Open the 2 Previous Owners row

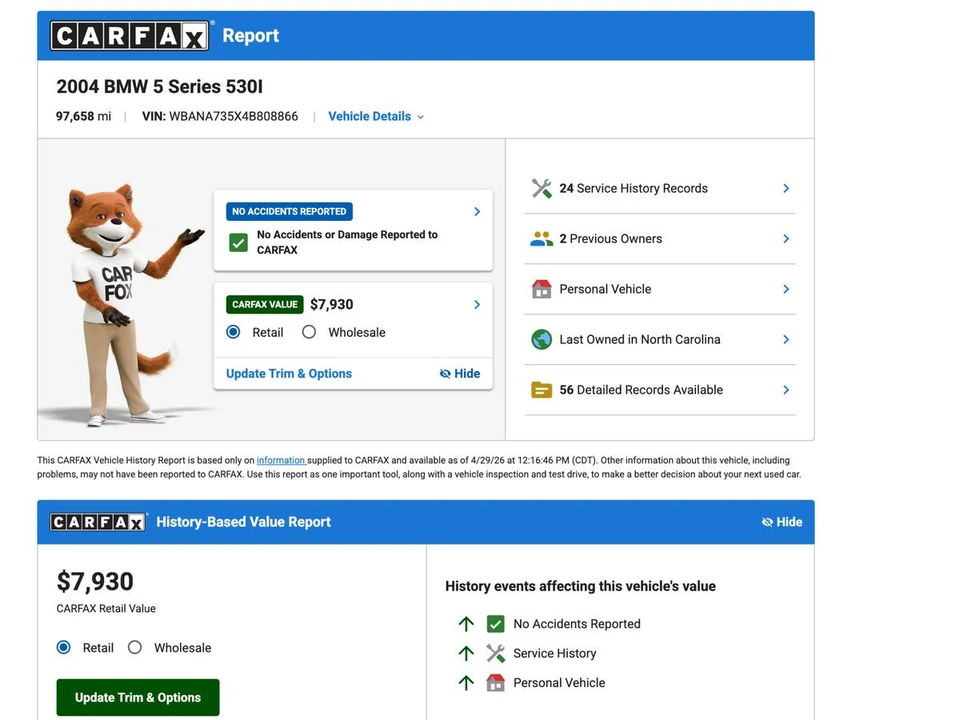coord(660,239)
